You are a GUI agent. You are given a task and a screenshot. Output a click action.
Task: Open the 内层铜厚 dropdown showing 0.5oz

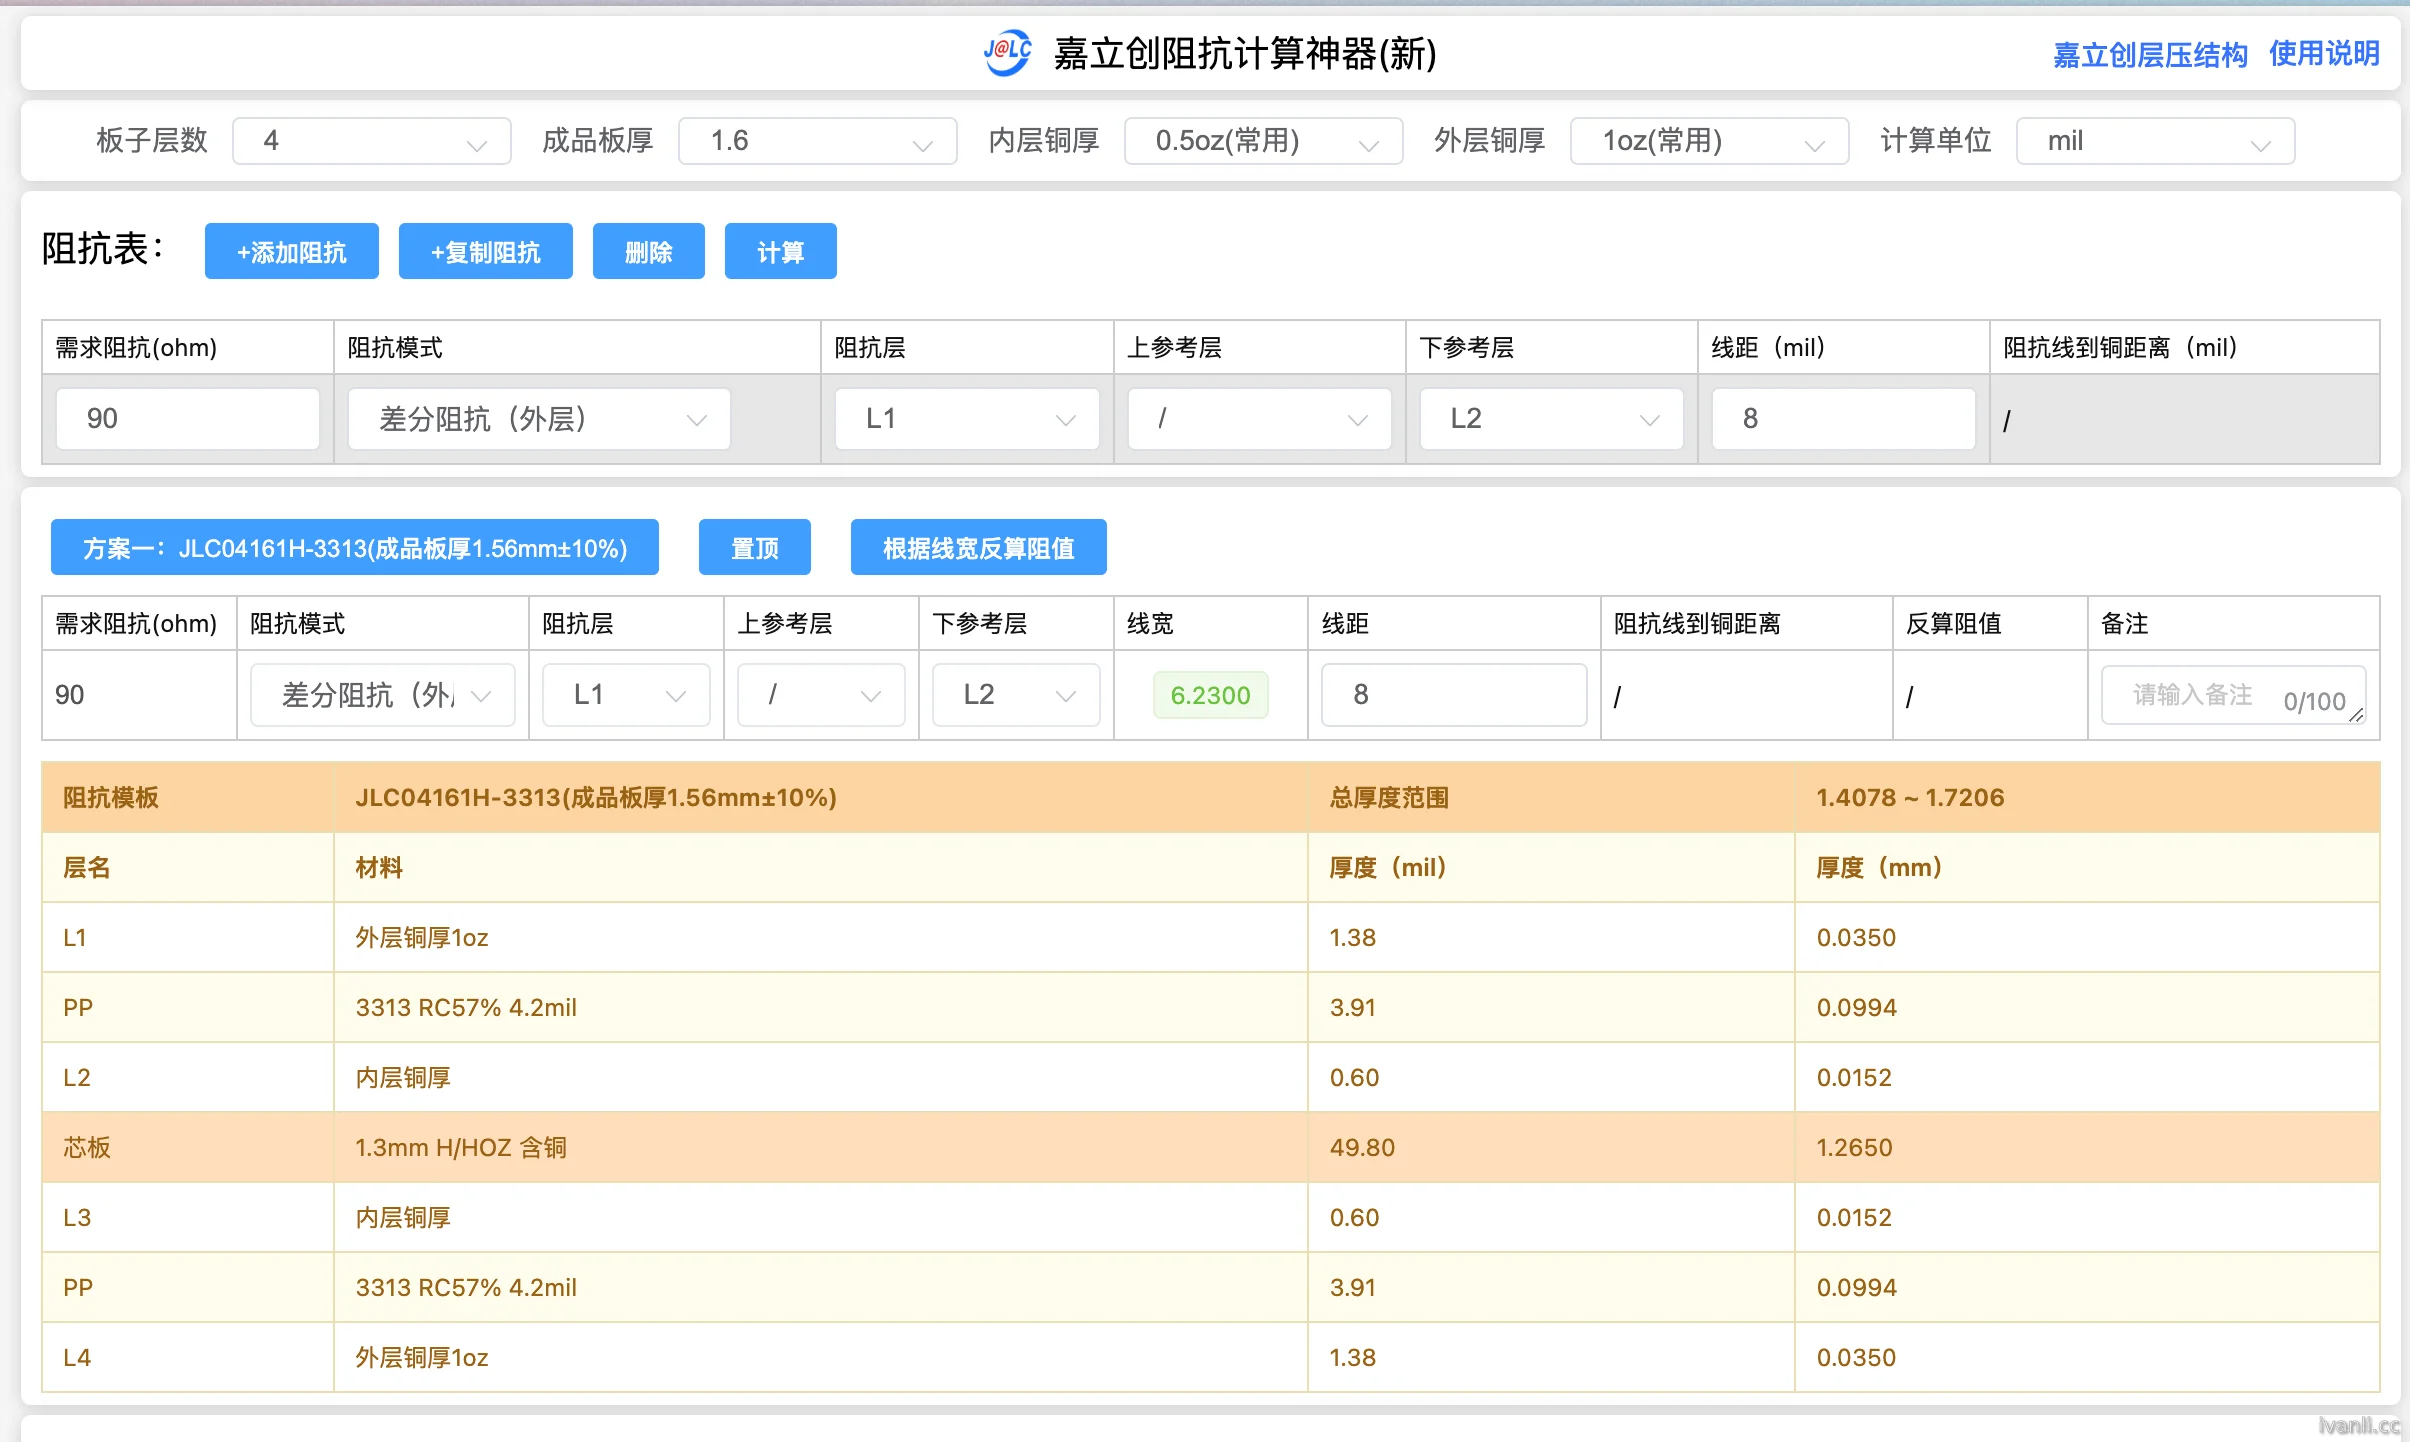[1264, 141]
